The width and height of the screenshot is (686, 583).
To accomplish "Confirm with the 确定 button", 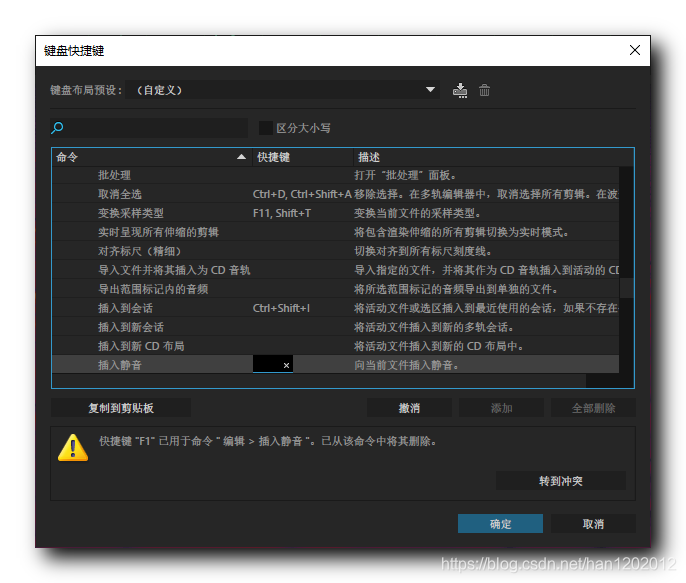I will (500, 524).
